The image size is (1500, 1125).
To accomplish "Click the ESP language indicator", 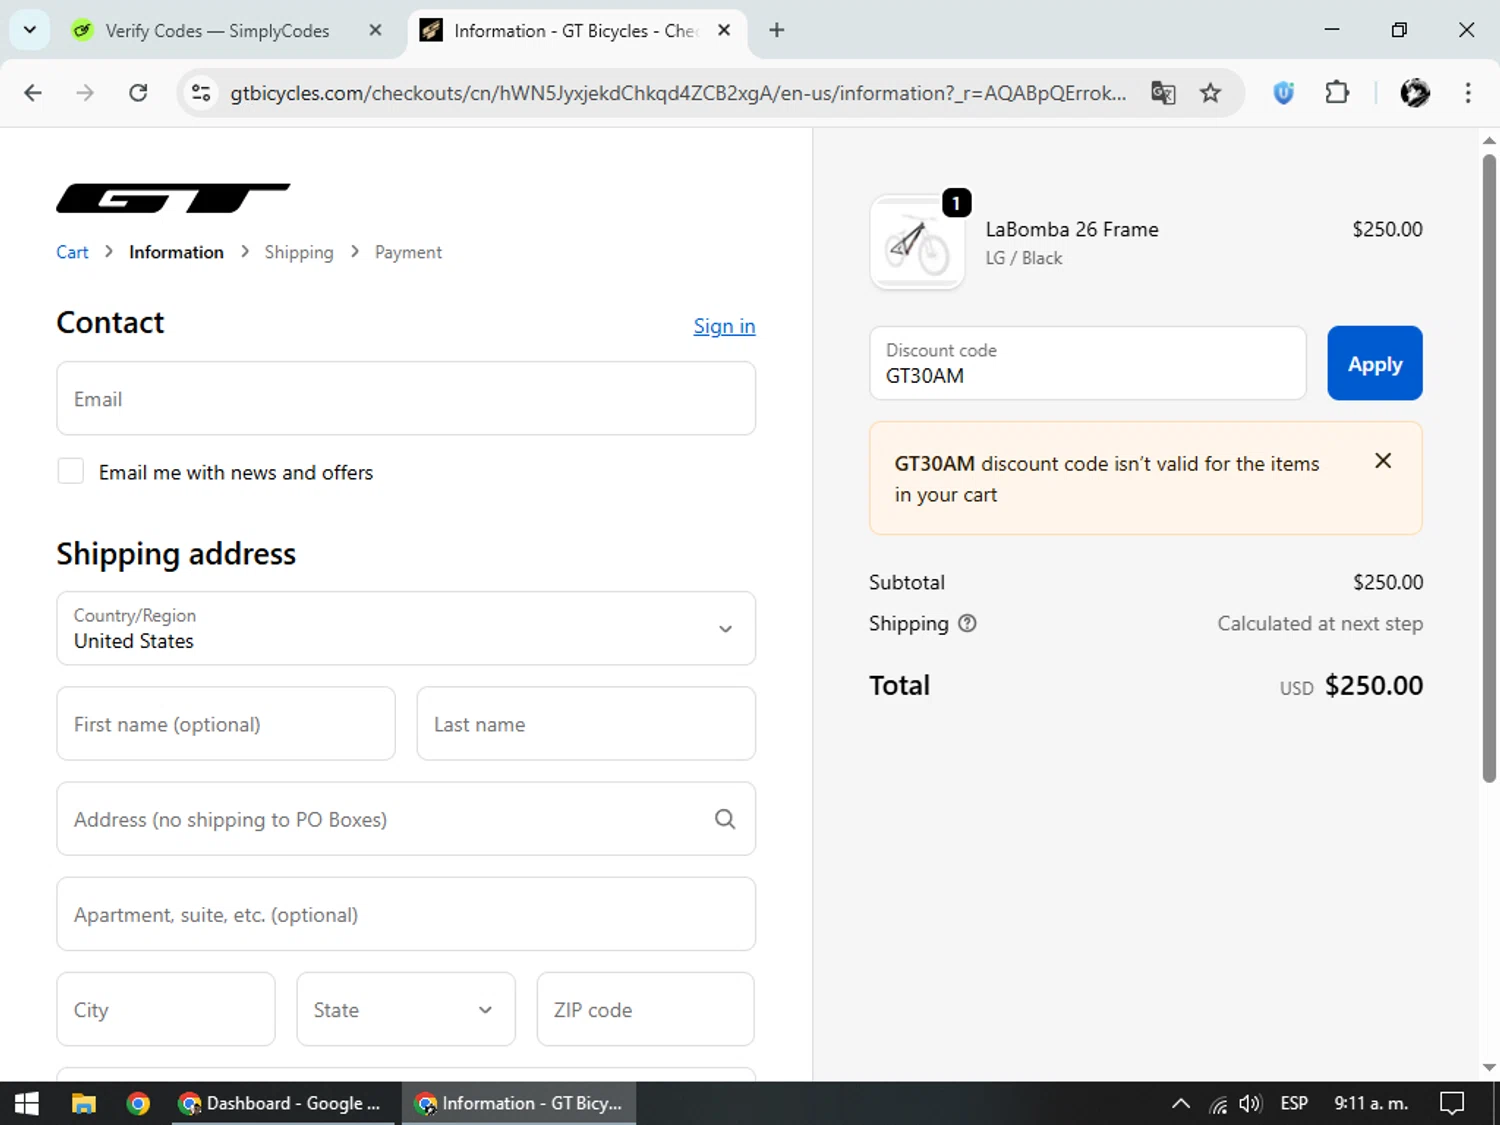I will pos(1294,1103).
